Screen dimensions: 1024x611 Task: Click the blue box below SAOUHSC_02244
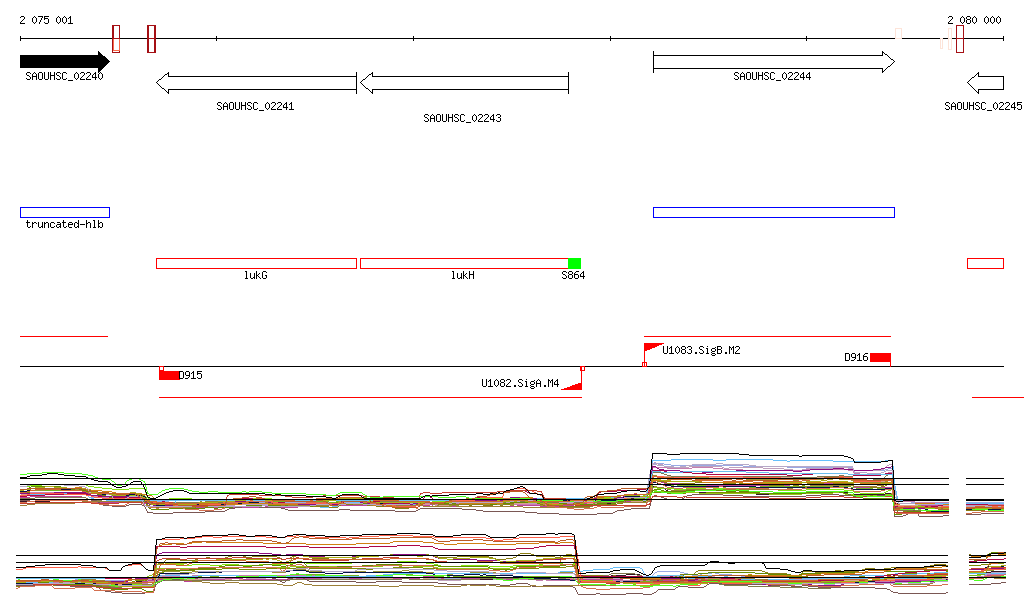[773, 212]
